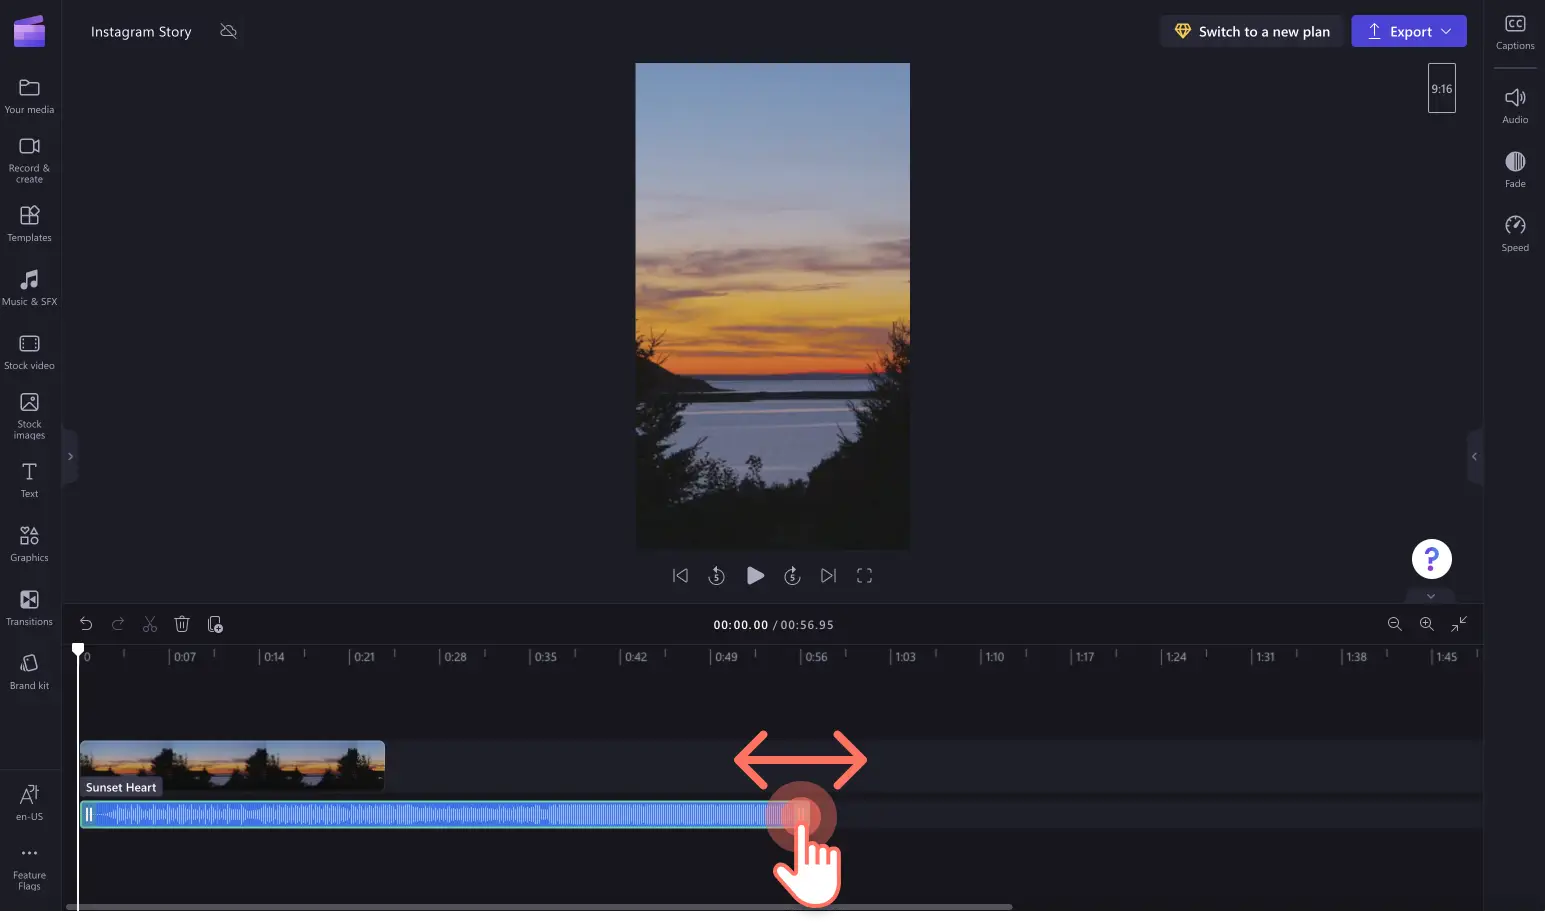The image size is (1545, 924).
Task: Open Stock video library
Action: point(29,352)
